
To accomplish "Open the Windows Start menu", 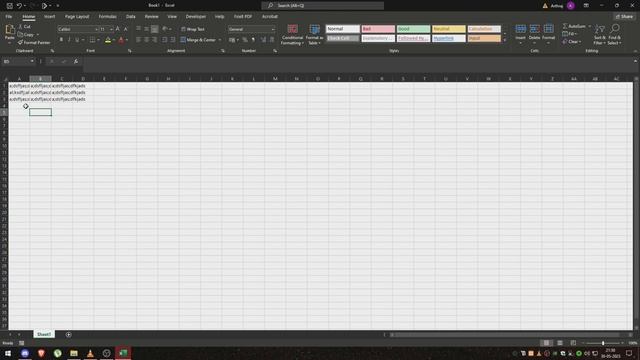I will point(8,353).
